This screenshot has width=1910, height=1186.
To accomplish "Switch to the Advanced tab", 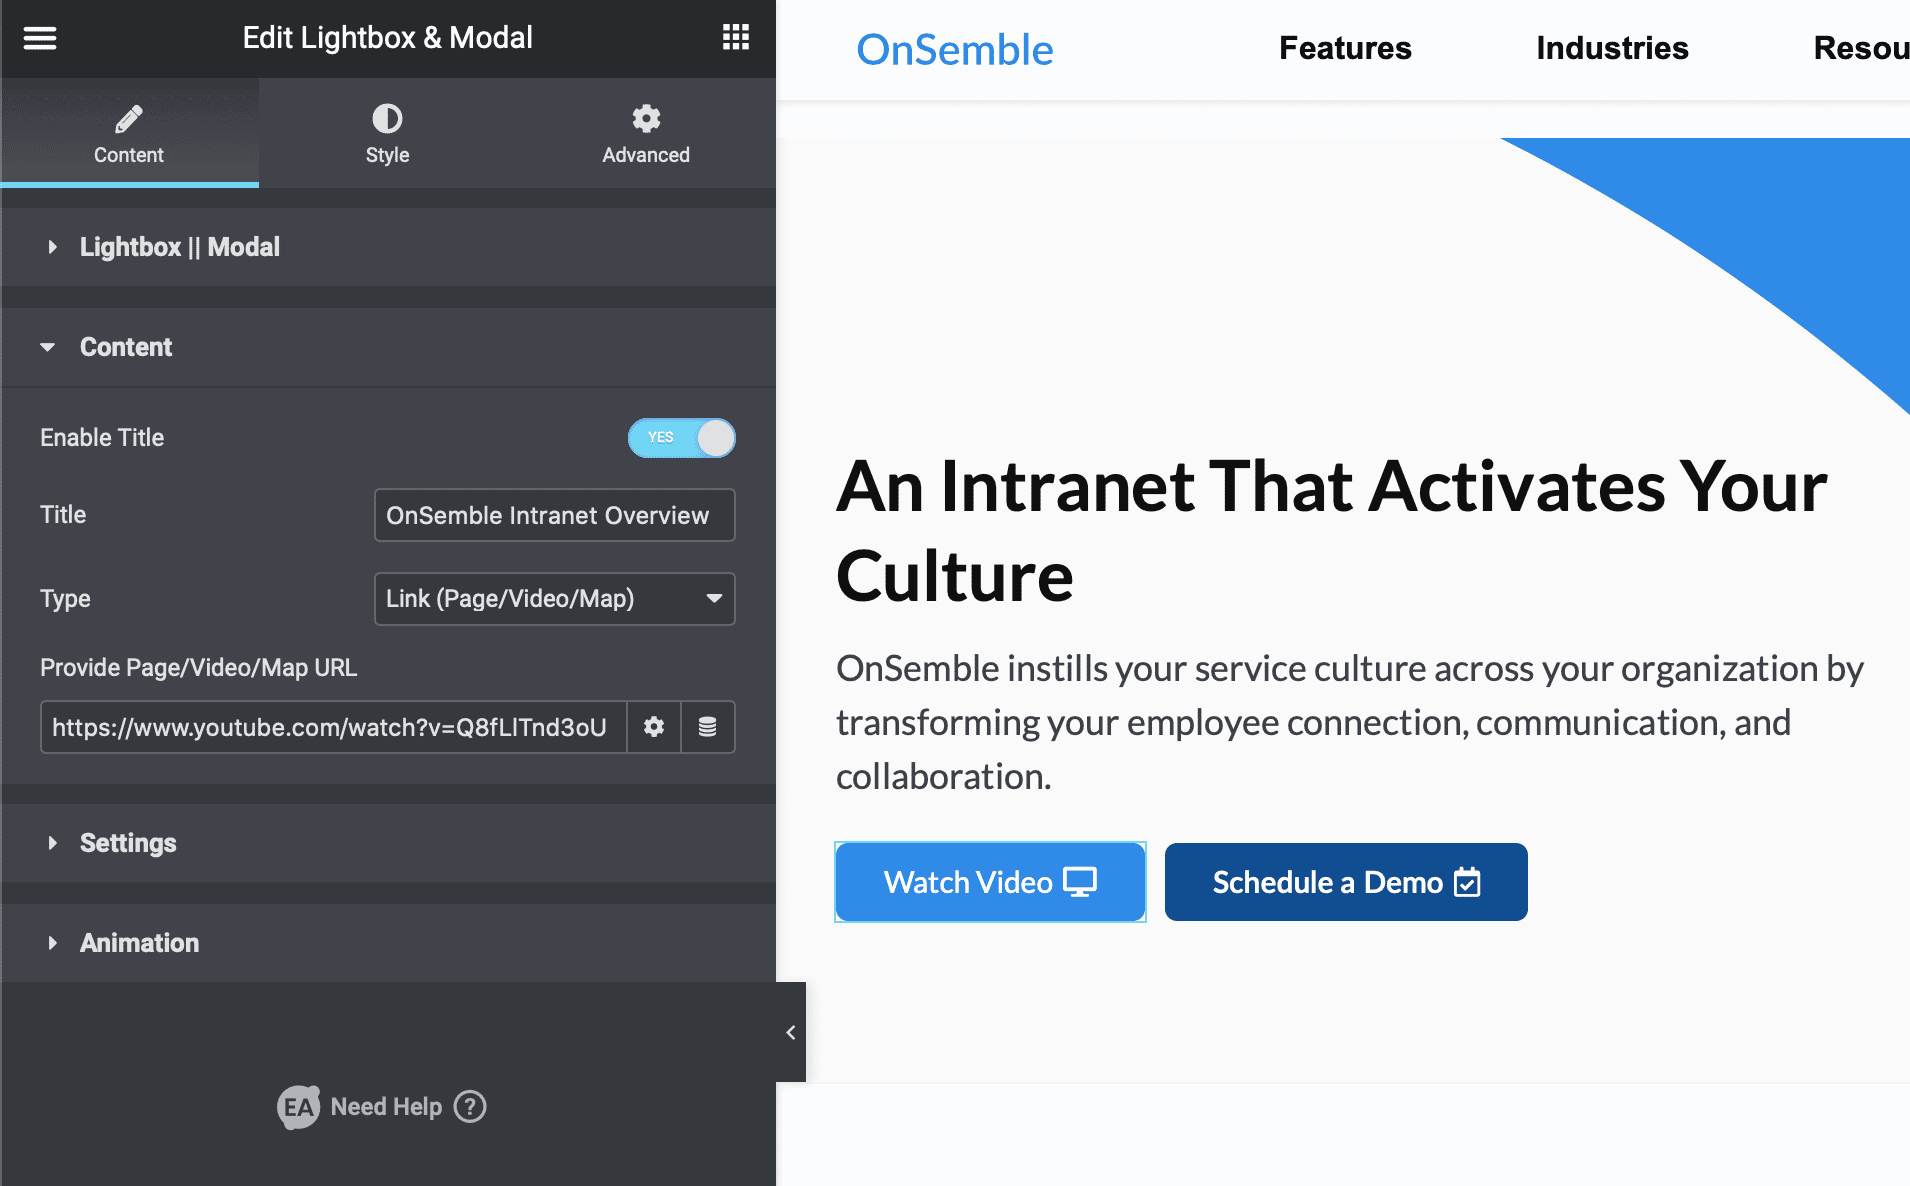I will 645,134.
